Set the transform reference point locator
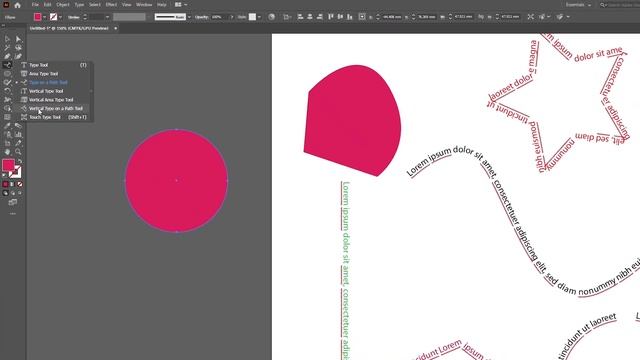 (x=362, y=17)
